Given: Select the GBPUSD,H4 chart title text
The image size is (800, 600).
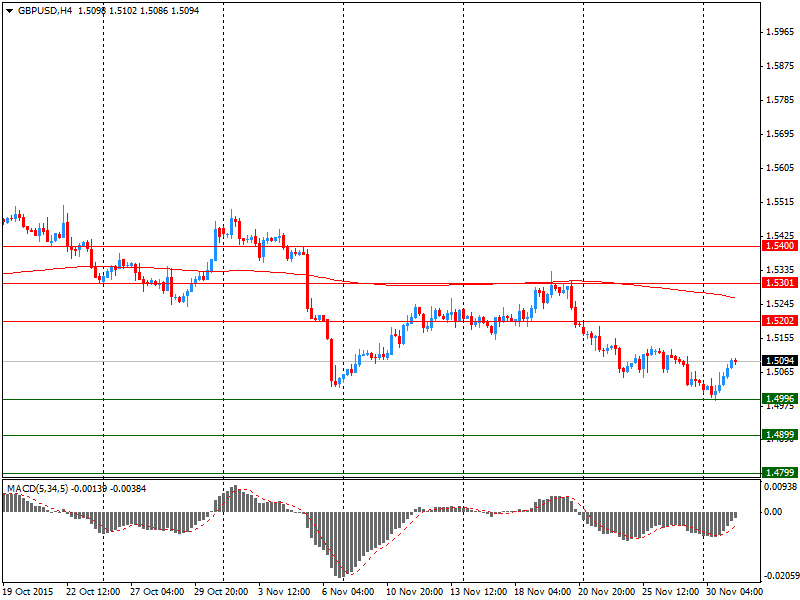Looking at the screenshot, I should (45, 11).
